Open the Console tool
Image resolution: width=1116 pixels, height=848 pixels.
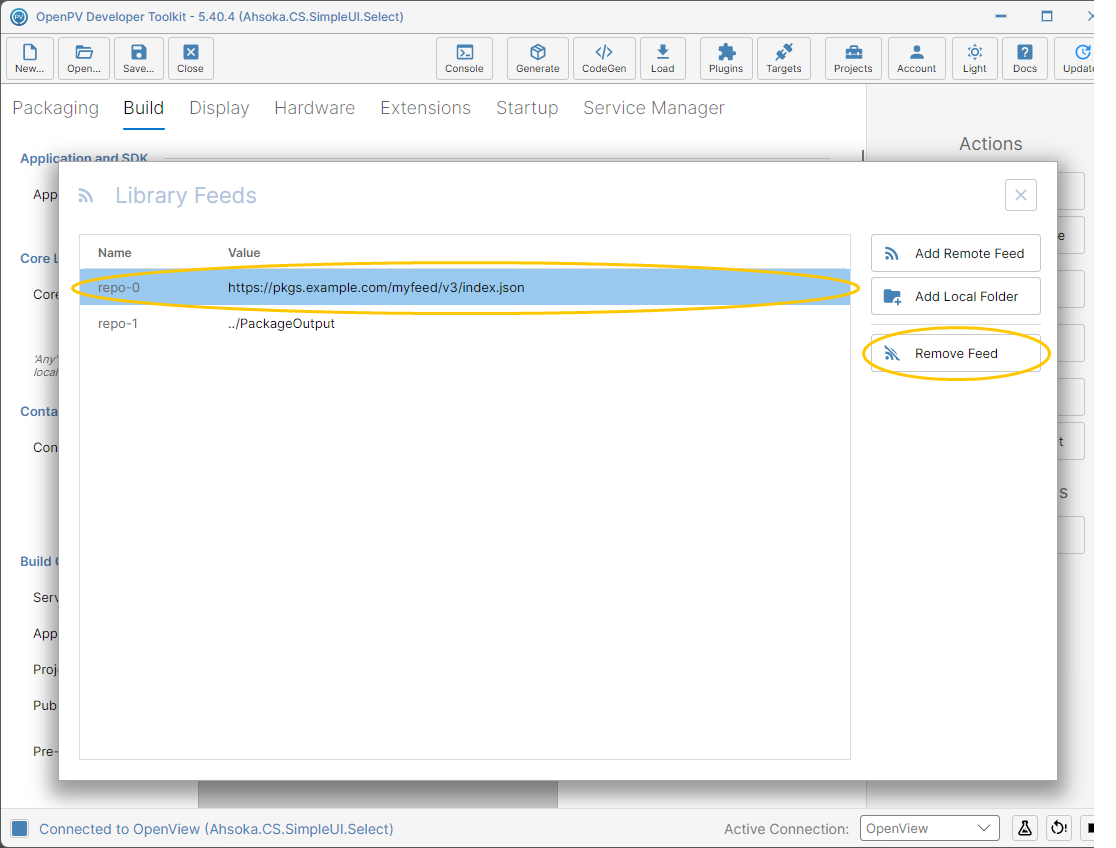464,58
